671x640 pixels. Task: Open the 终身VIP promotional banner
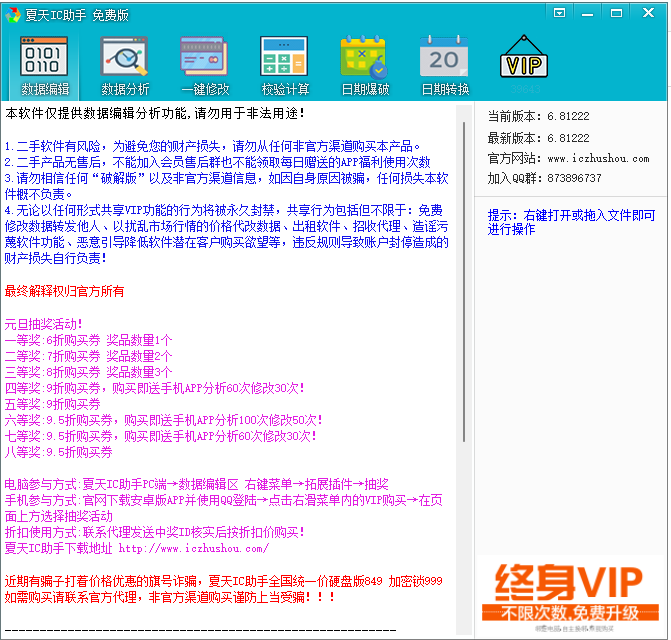pyautogui.click(x=570, y=596)
